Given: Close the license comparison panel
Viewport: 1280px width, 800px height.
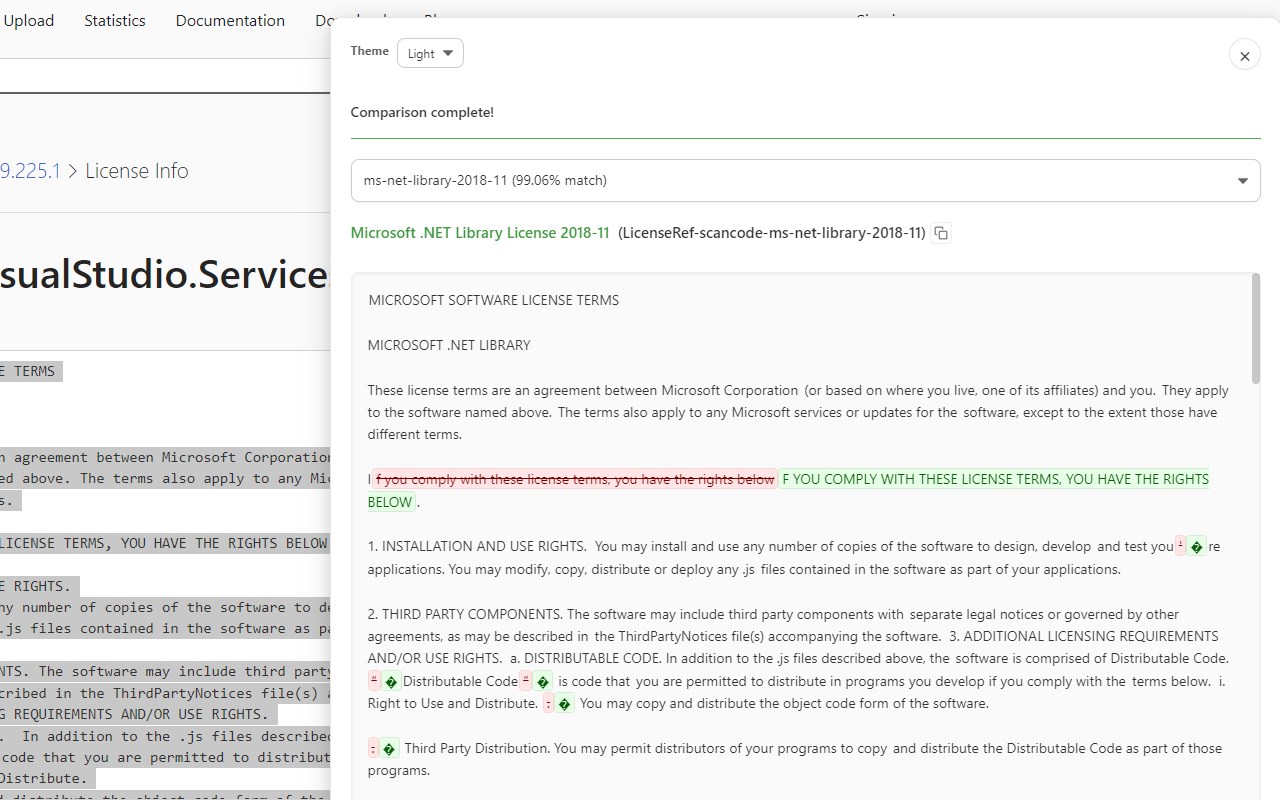Looking at the screenshot, I should click(x=1244, y=56).
